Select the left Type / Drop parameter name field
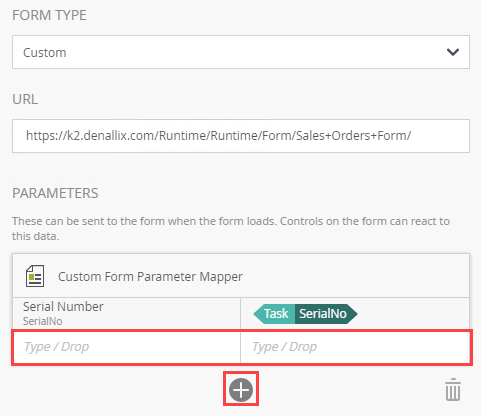The width and height of the screenshot is (481, 416). [x=127, y=347]
